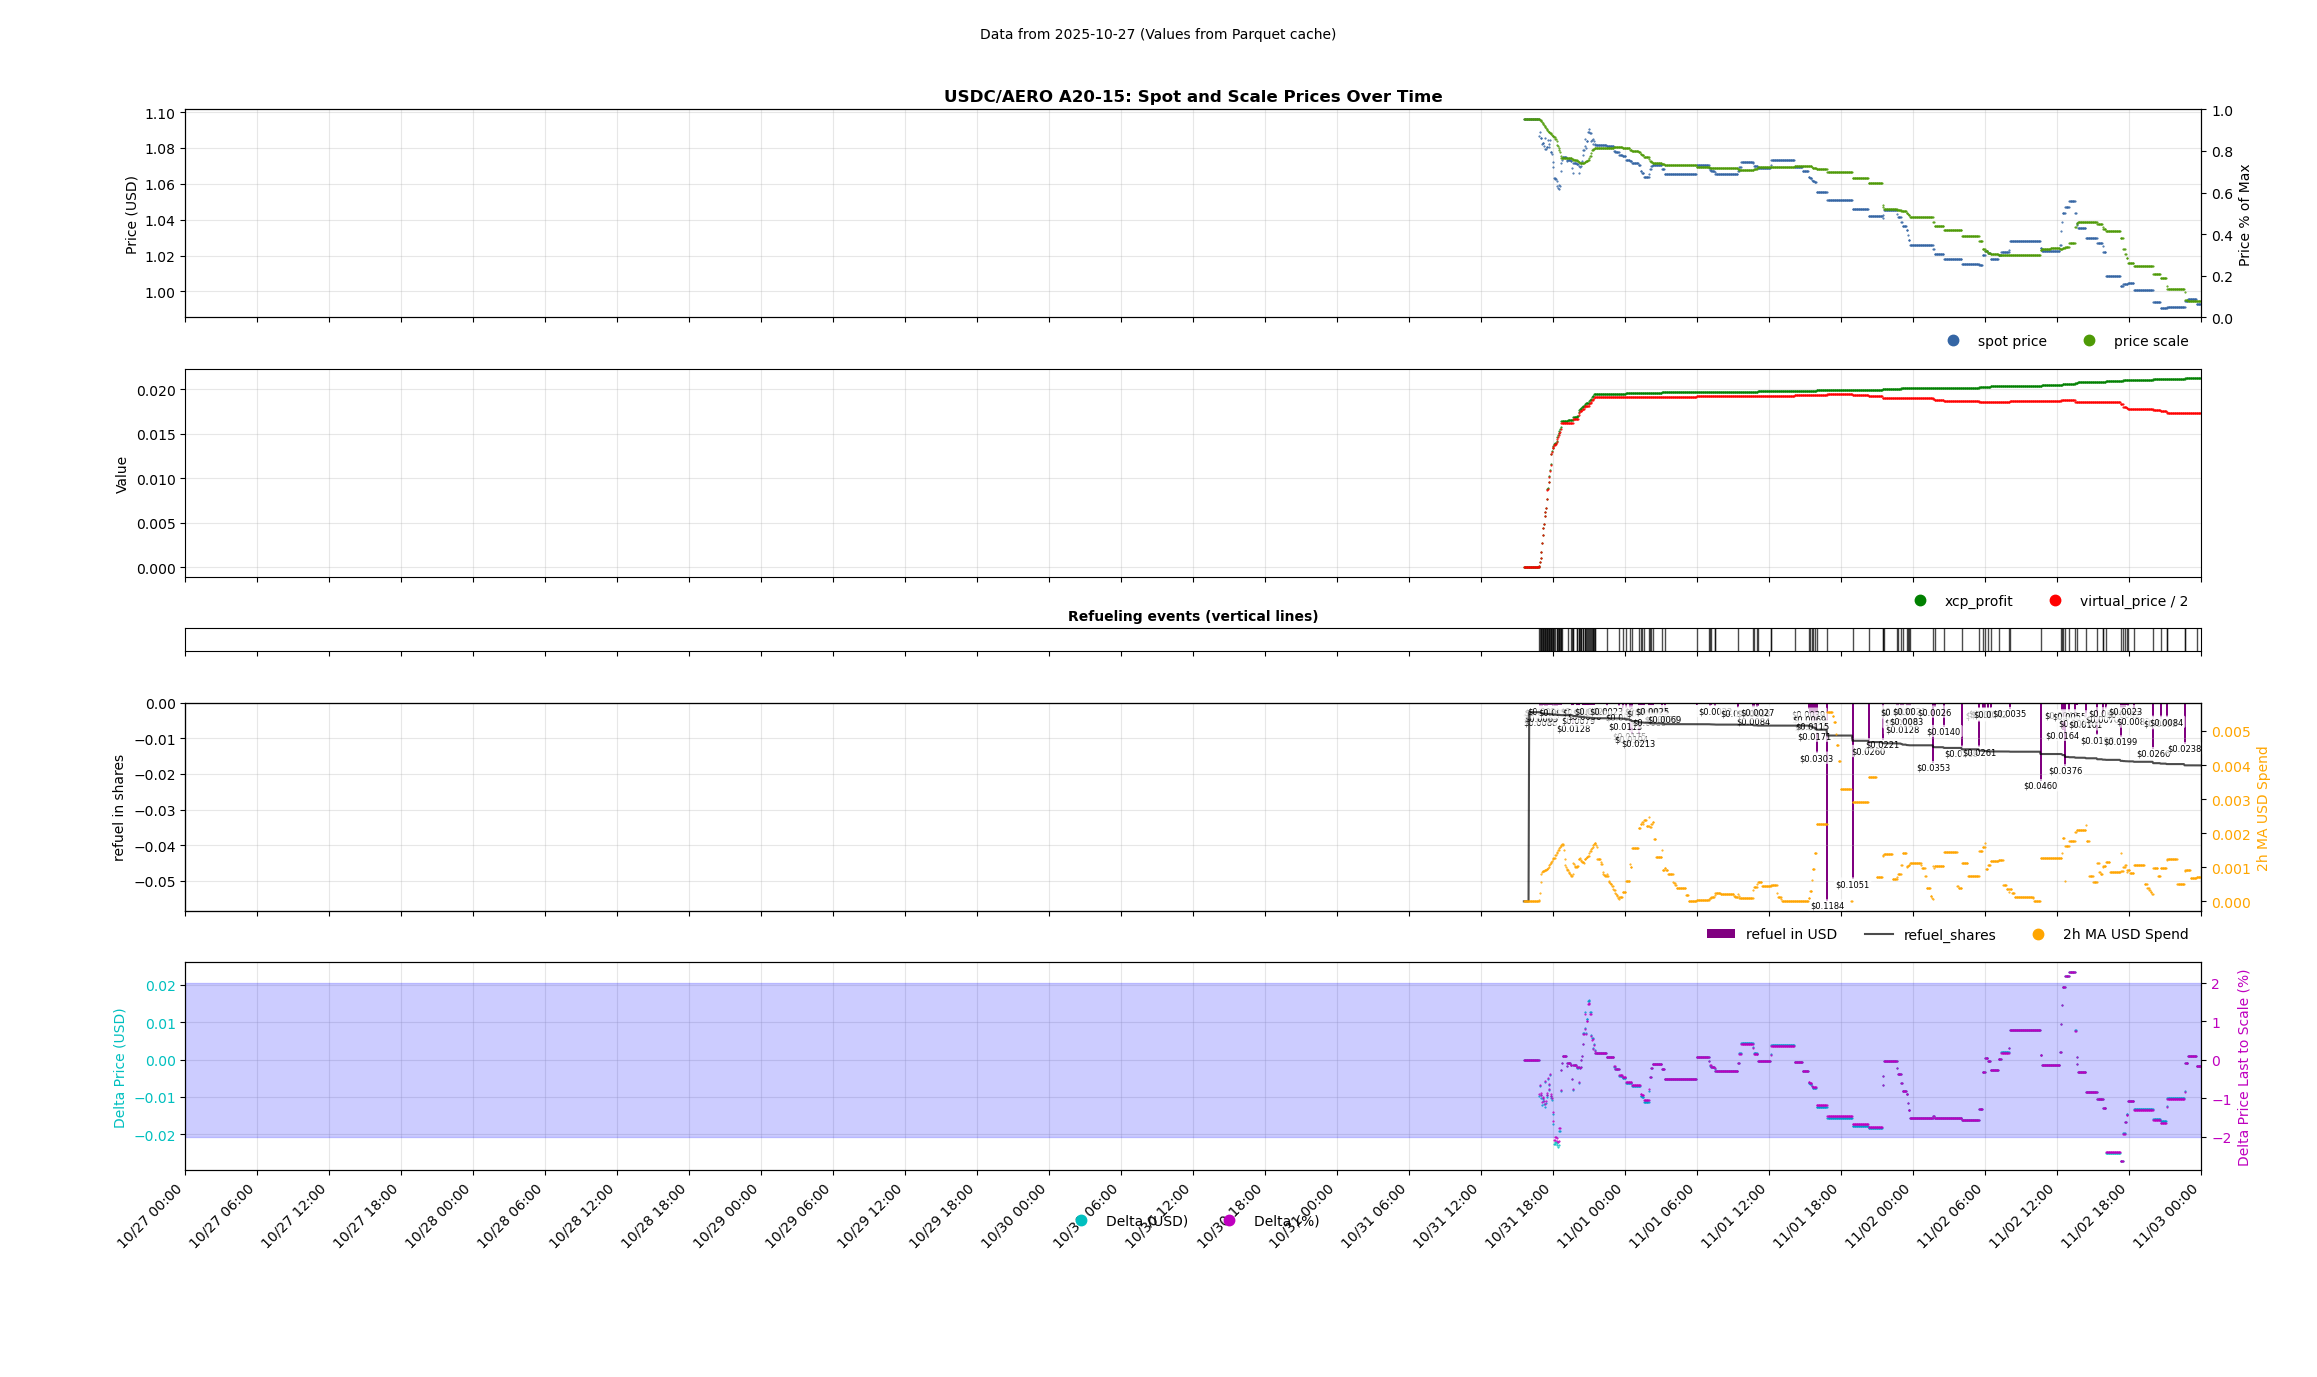
Task: Click the magenta Delta (%) legend marker
Action: point(1229,1221)
